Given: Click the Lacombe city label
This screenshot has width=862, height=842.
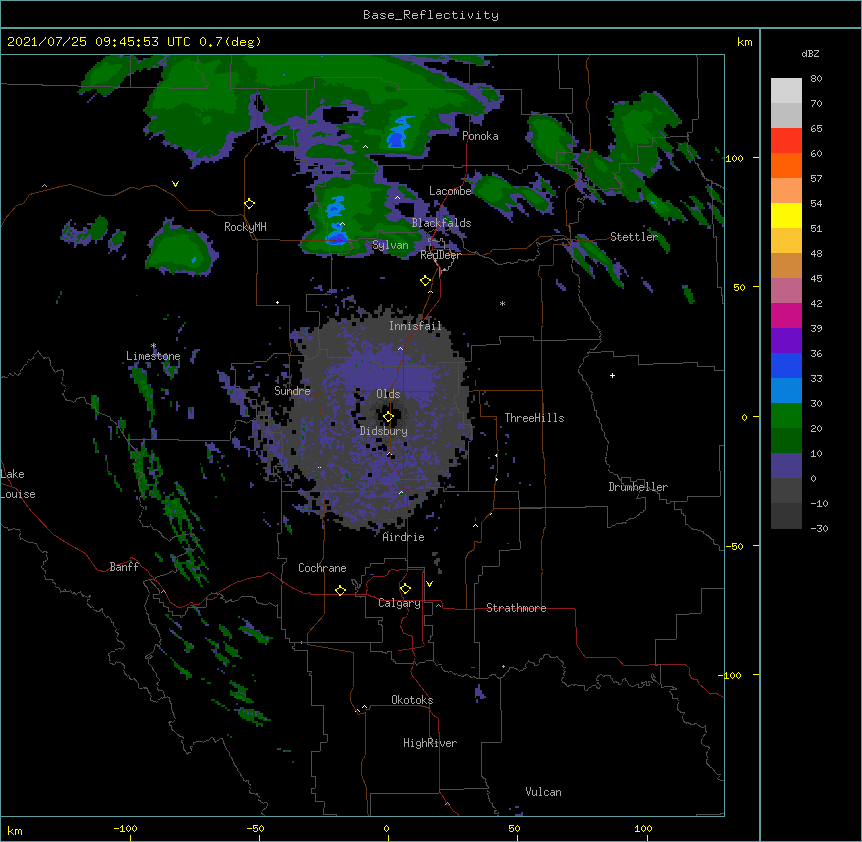Looking at the screenshot, I should point(450,191).
